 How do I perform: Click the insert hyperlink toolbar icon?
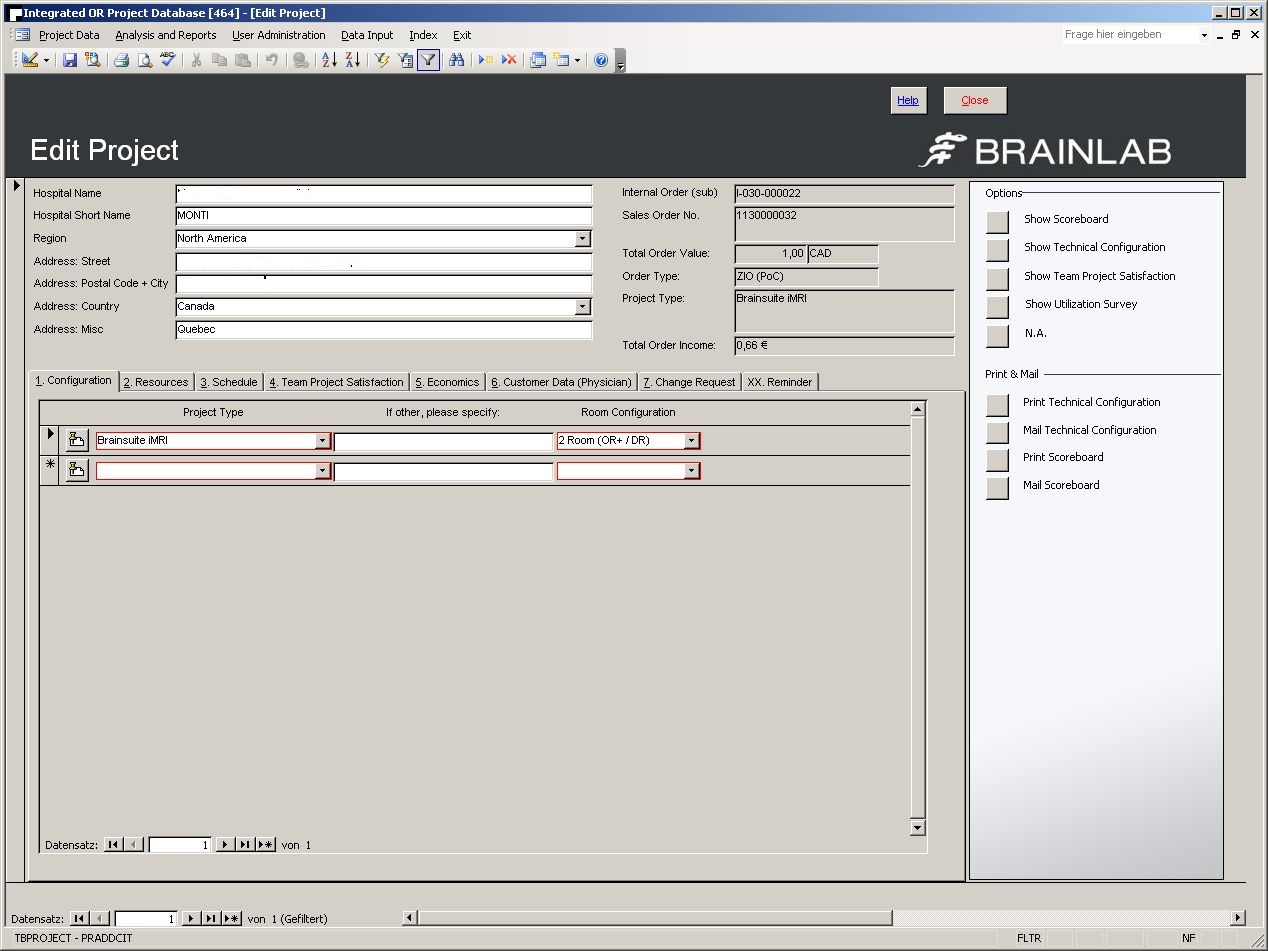(x=300, y=60)
